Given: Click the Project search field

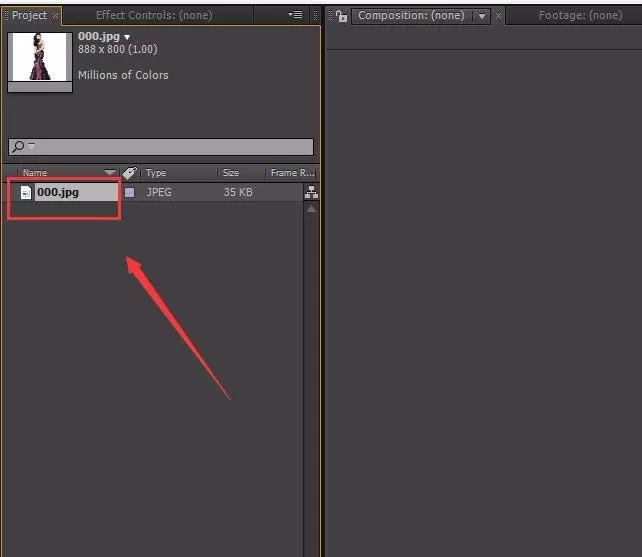Looking at the screenshot, I should pyautogui.click(x=161, y=147).
